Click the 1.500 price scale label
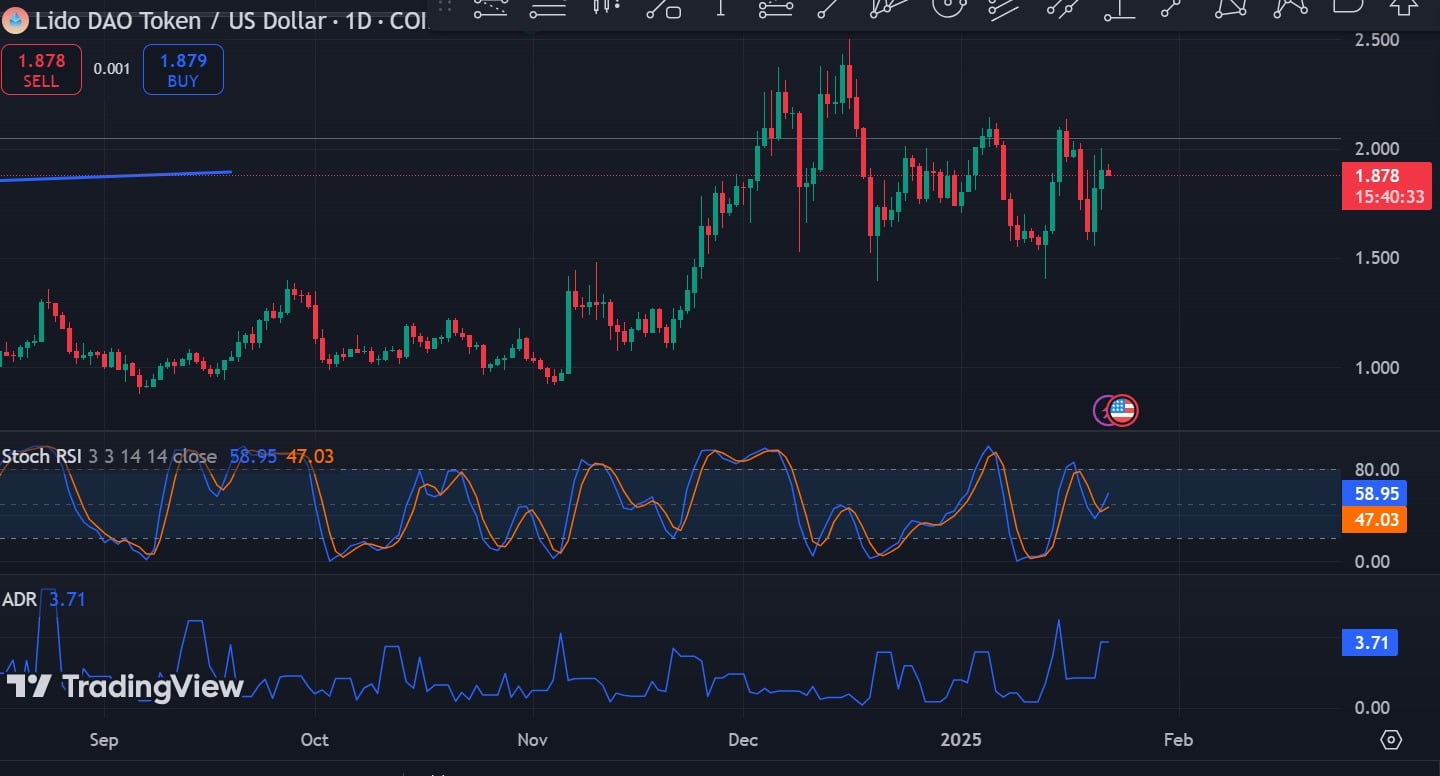The width and height of the screenshot is (1440, 776). tap(1377, 258)
